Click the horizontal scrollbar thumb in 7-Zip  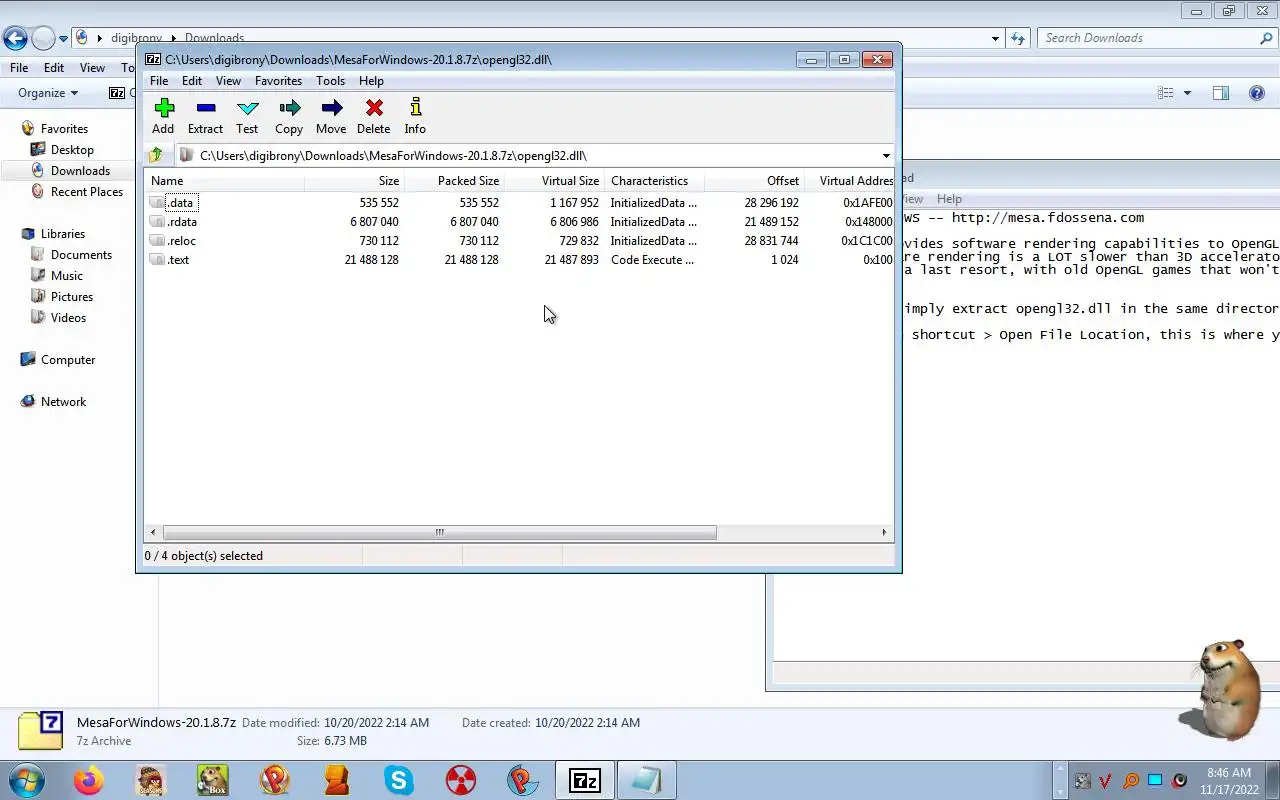[x=439, y=532]
